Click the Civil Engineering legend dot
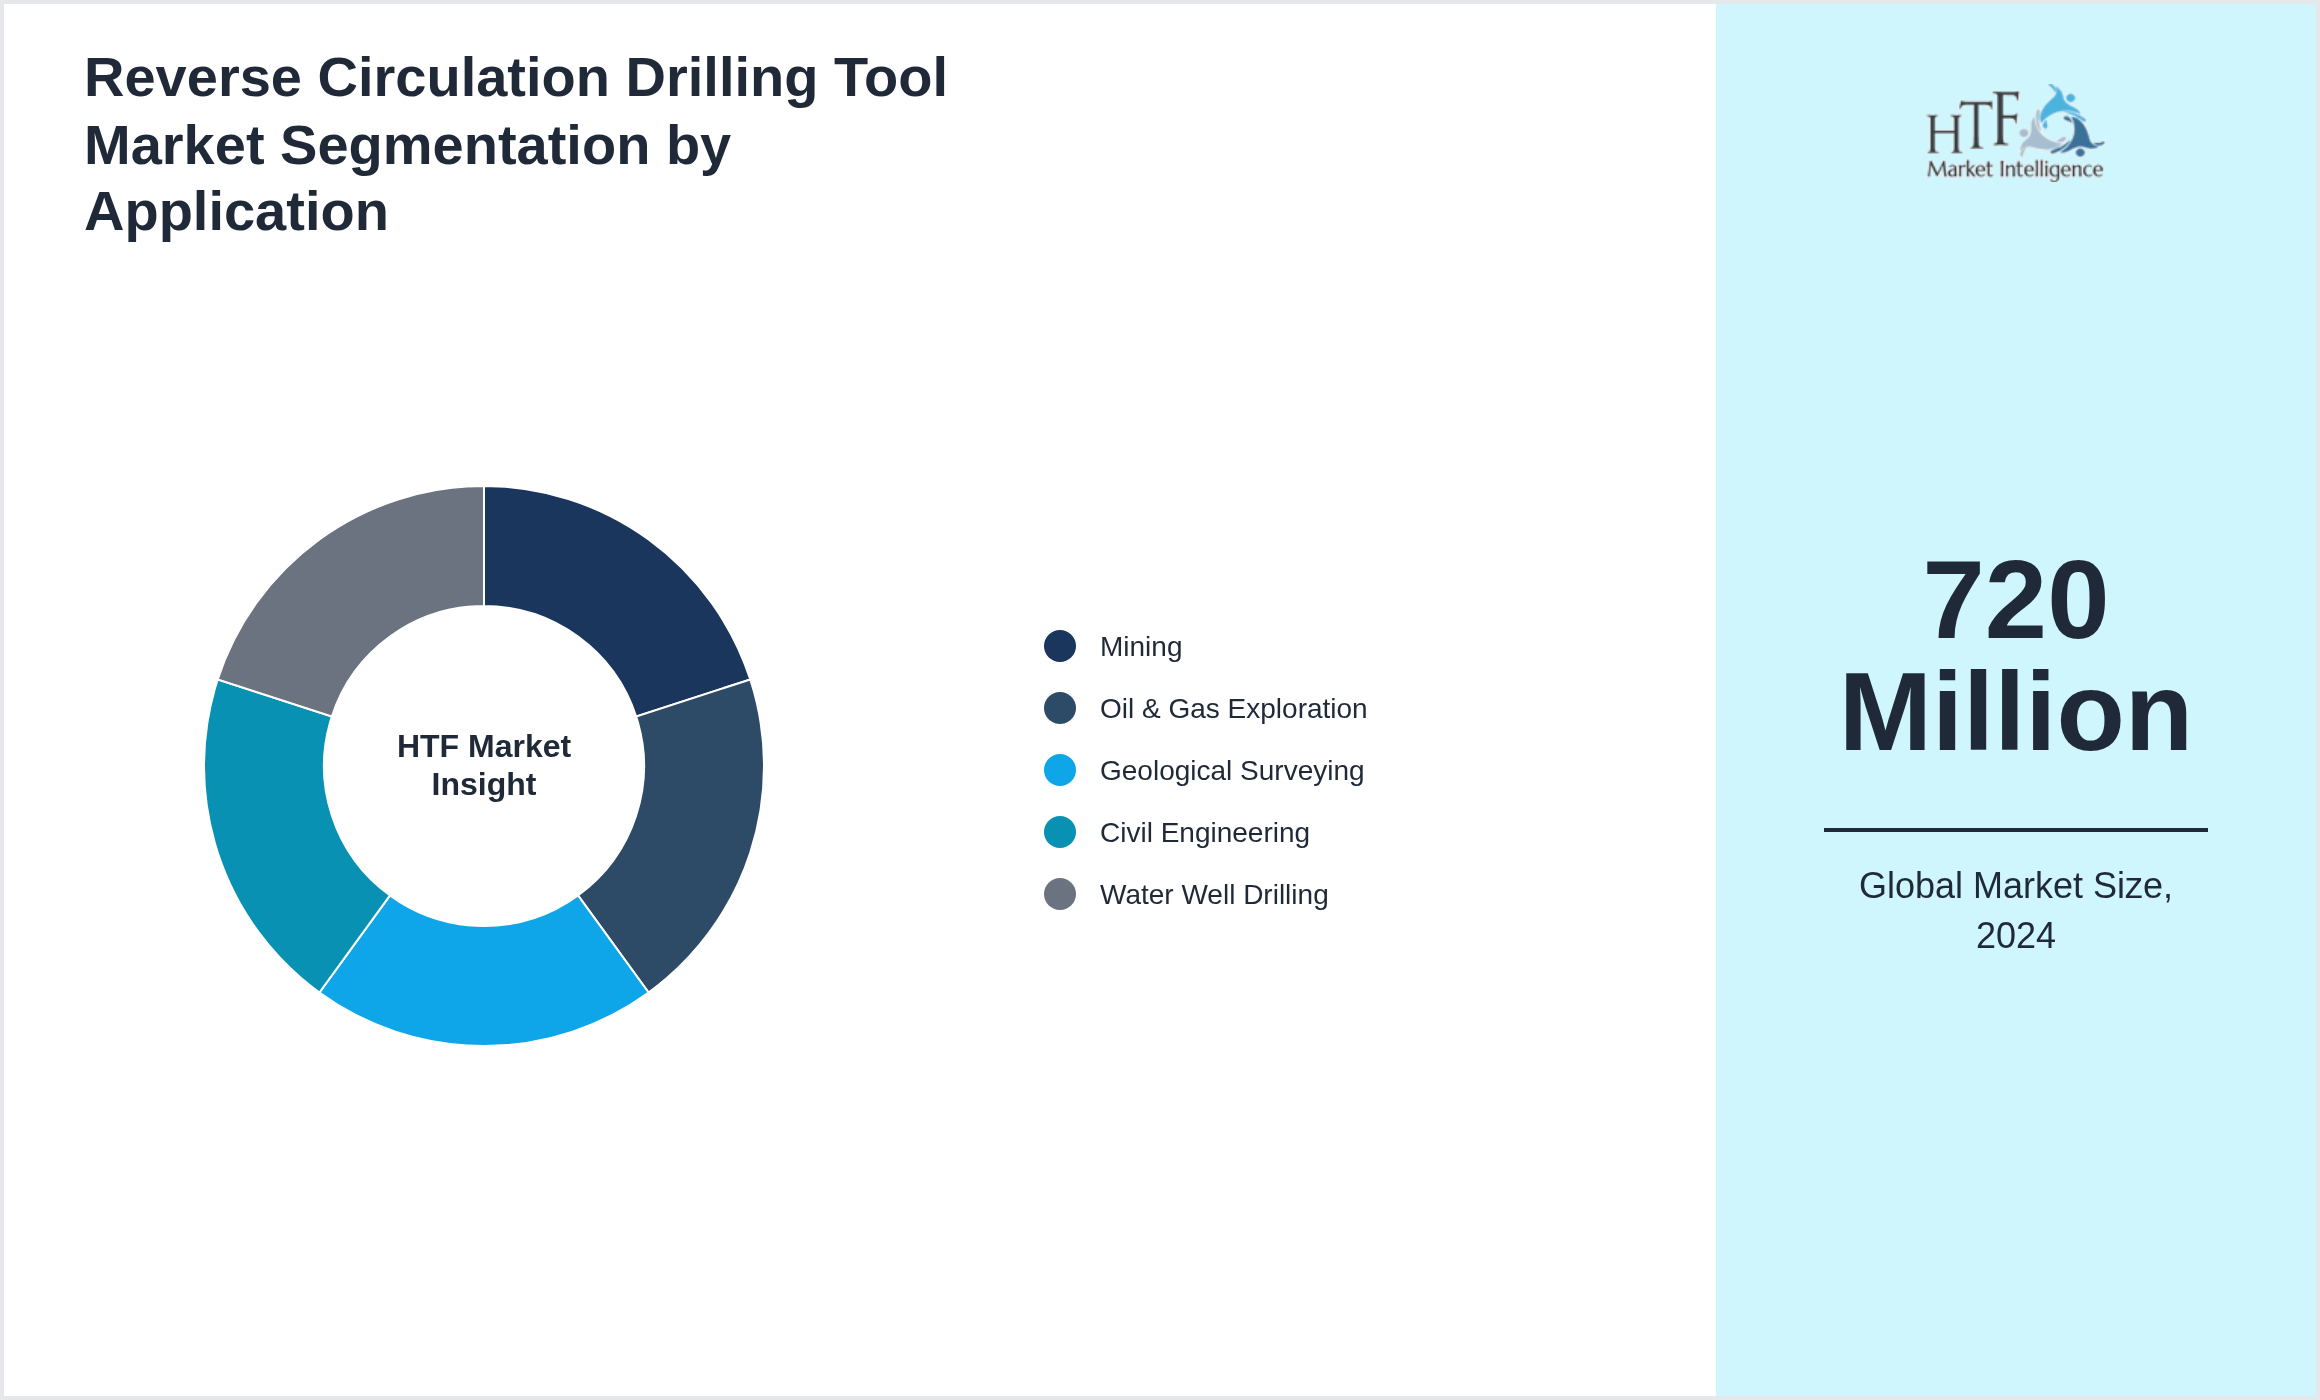2320x1400 pixels. [x=1059, y=832]
